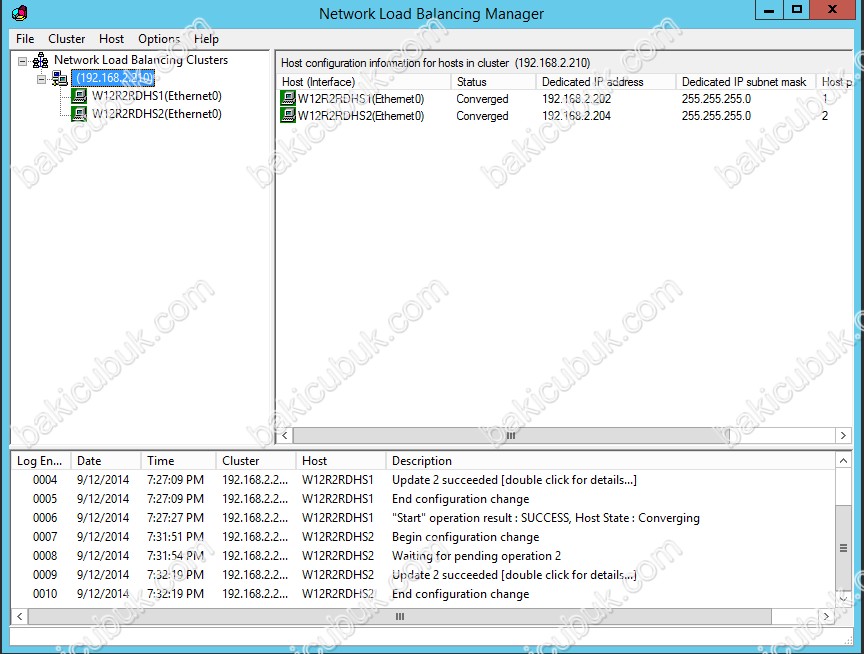
Task: Collapse the 192.168.2.210 cluster node
Action: point(42,79)
